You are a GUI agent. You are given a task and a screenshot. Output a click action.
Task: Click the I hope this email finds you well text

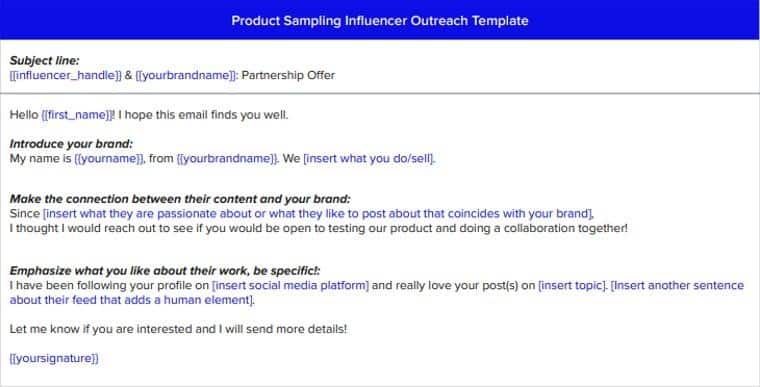click(x=203, y=115)
